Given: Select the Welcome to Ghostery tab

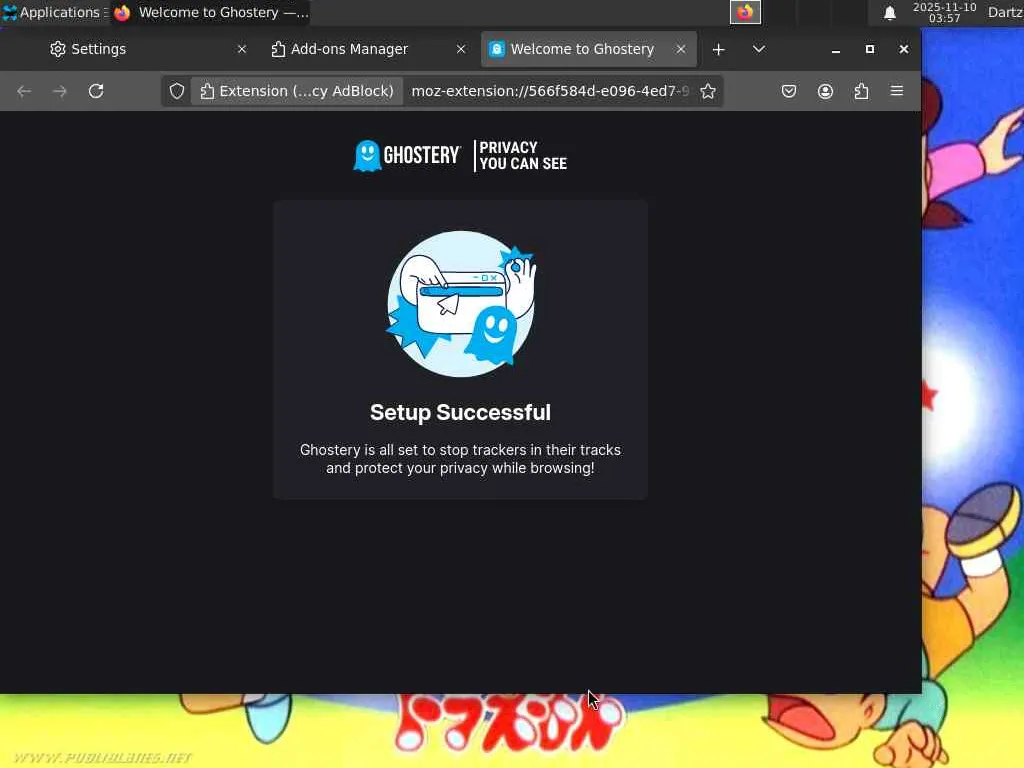Looking at the screenshot, I should [x=589, y=50].
